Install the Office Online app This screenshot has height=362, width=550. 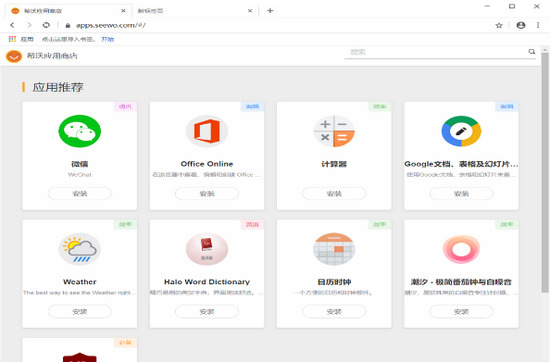[207, 193]
